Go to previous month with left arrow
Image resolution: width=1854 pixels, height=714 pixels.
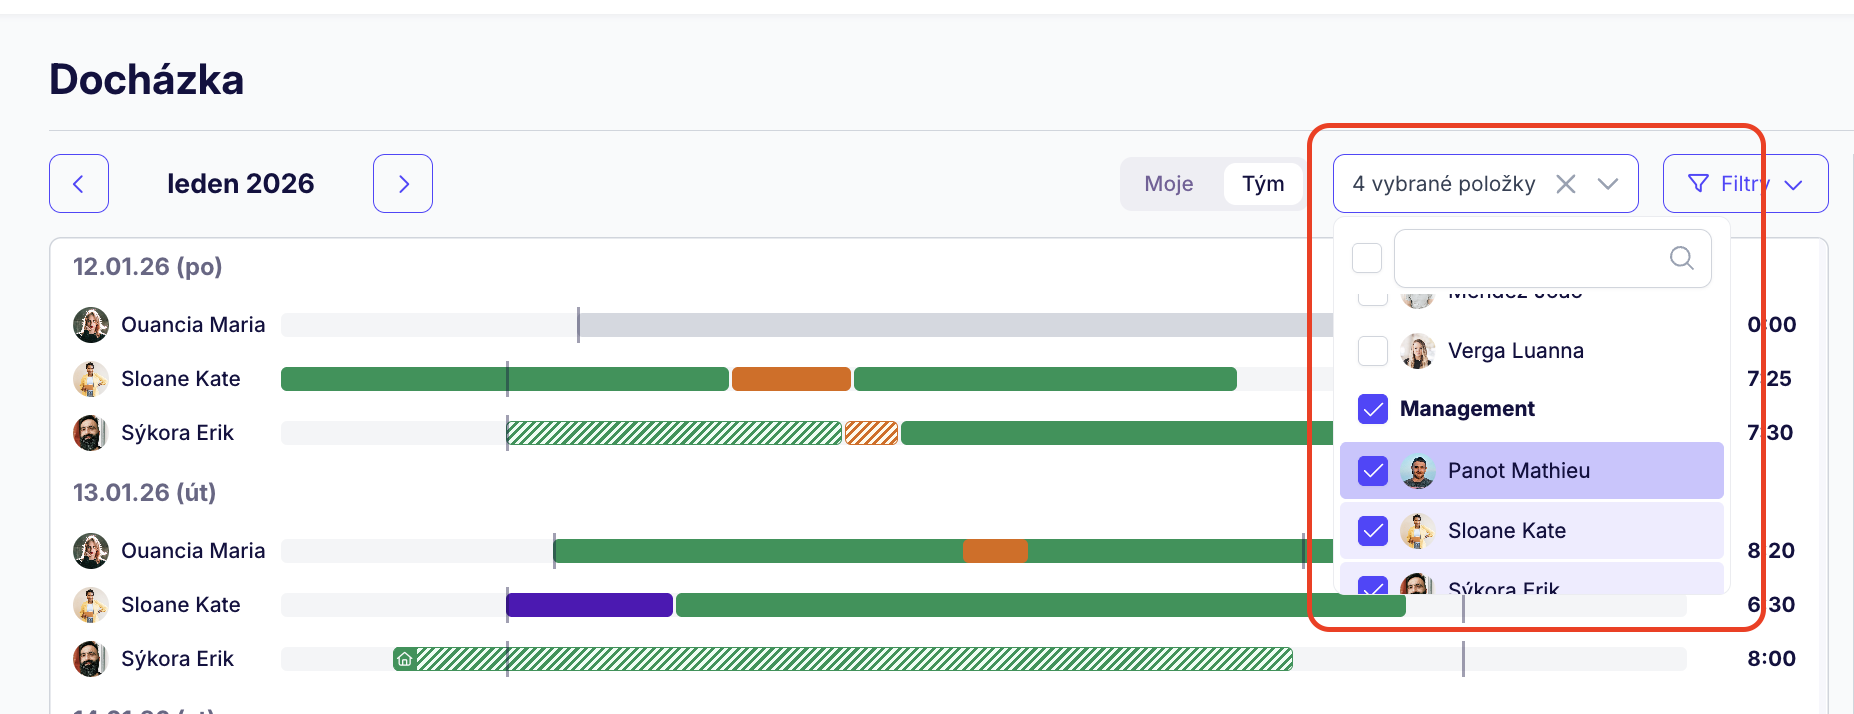coord(78,184)
